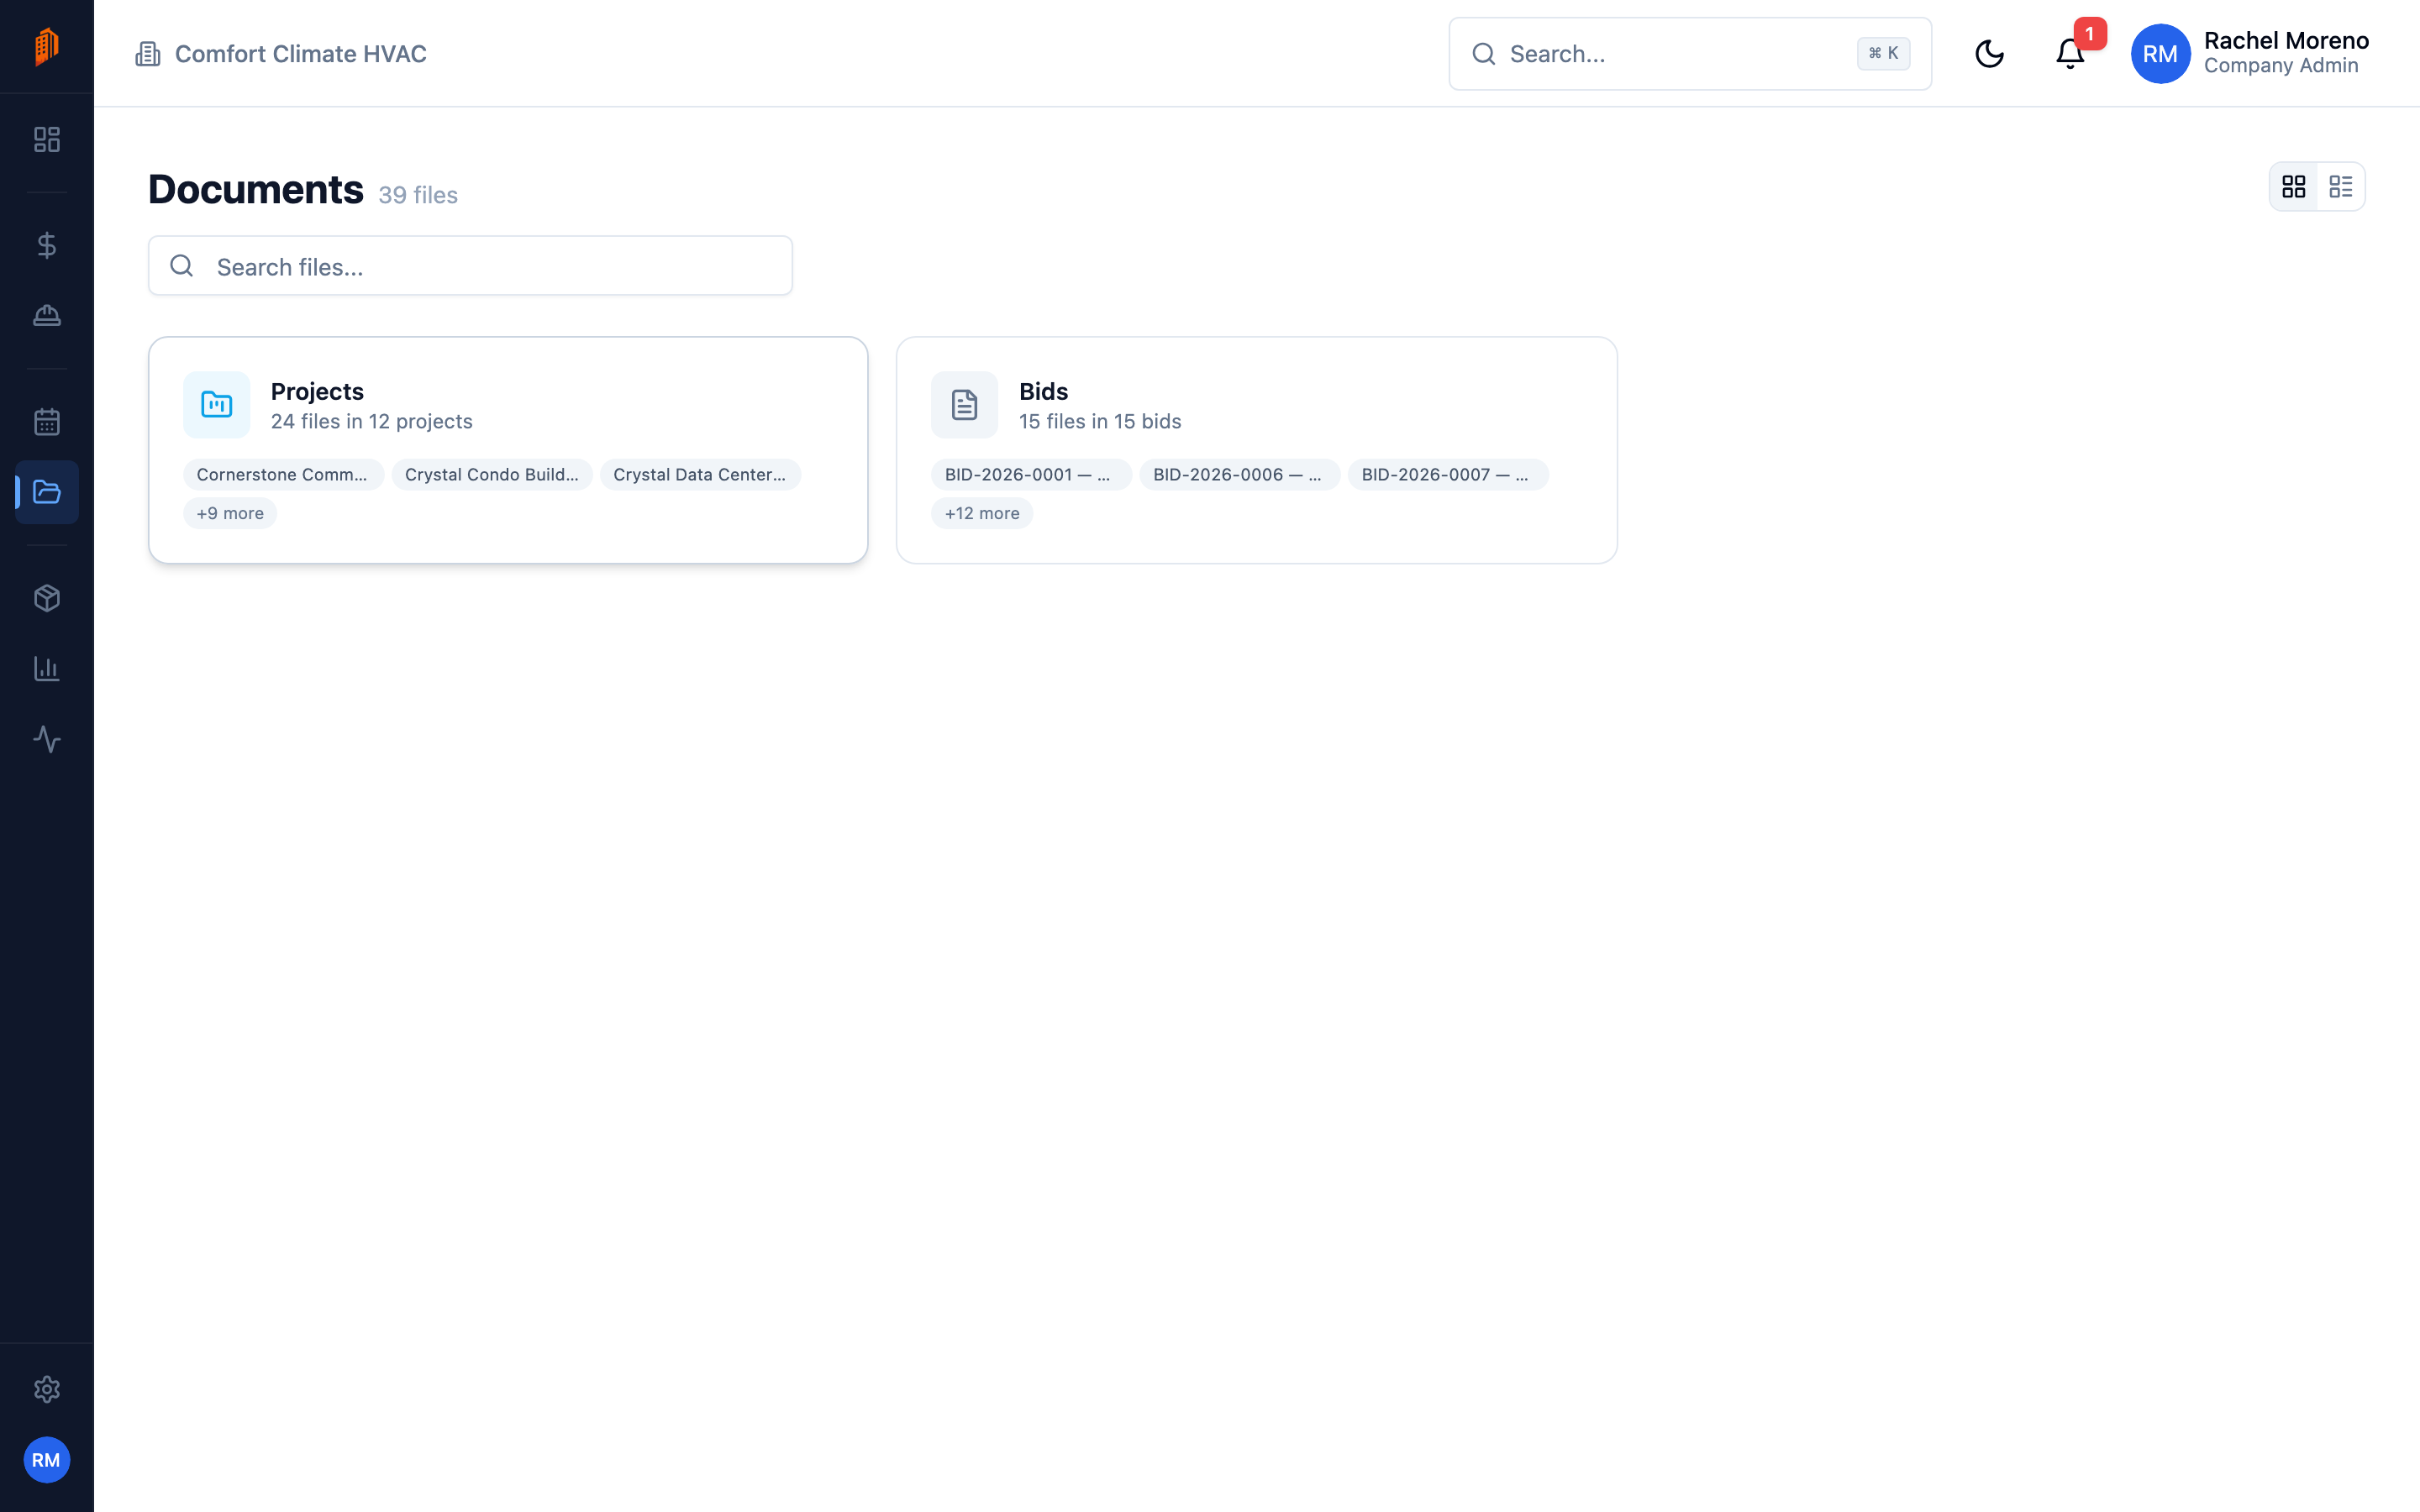Open notifications bell with 1 badge

coord(2071,54)
